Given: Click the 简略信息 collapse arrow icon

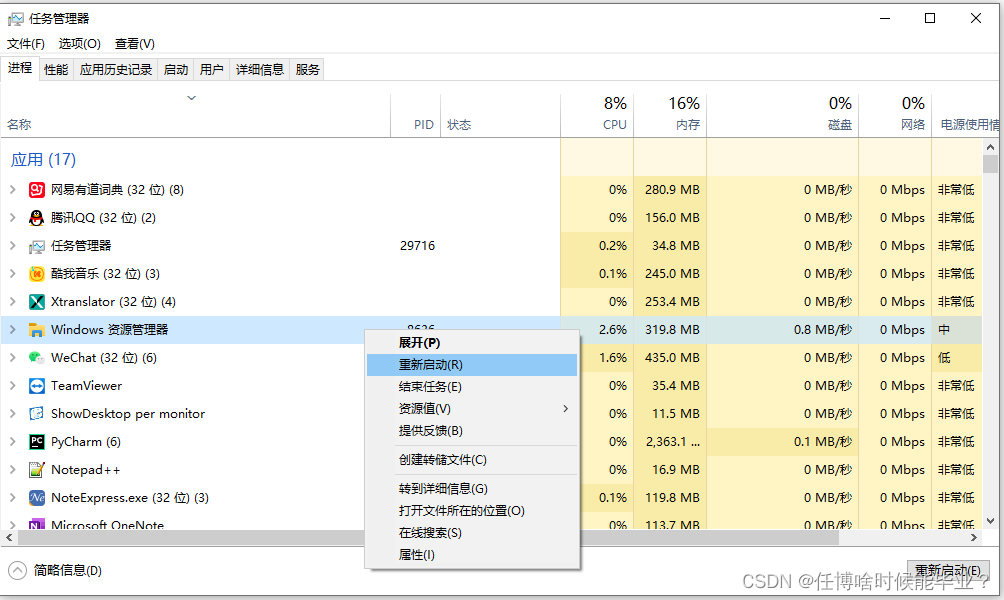Looking at the screenshot, I should click(17, 571).
